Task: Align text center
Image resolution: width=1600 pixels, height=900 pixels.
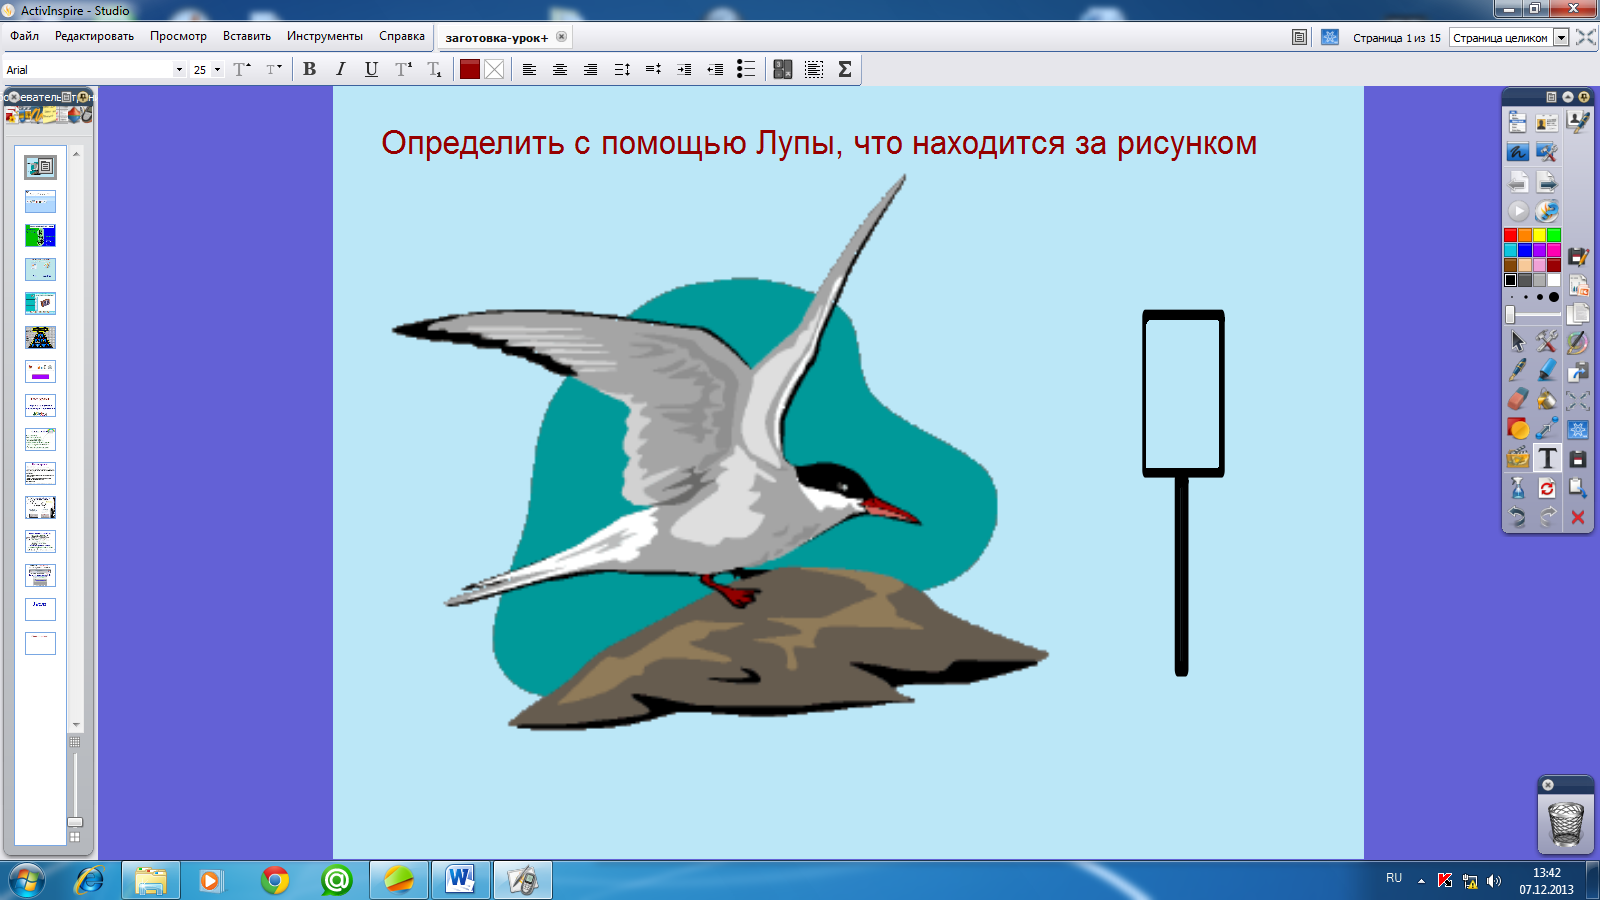Action: click(560, 69)
